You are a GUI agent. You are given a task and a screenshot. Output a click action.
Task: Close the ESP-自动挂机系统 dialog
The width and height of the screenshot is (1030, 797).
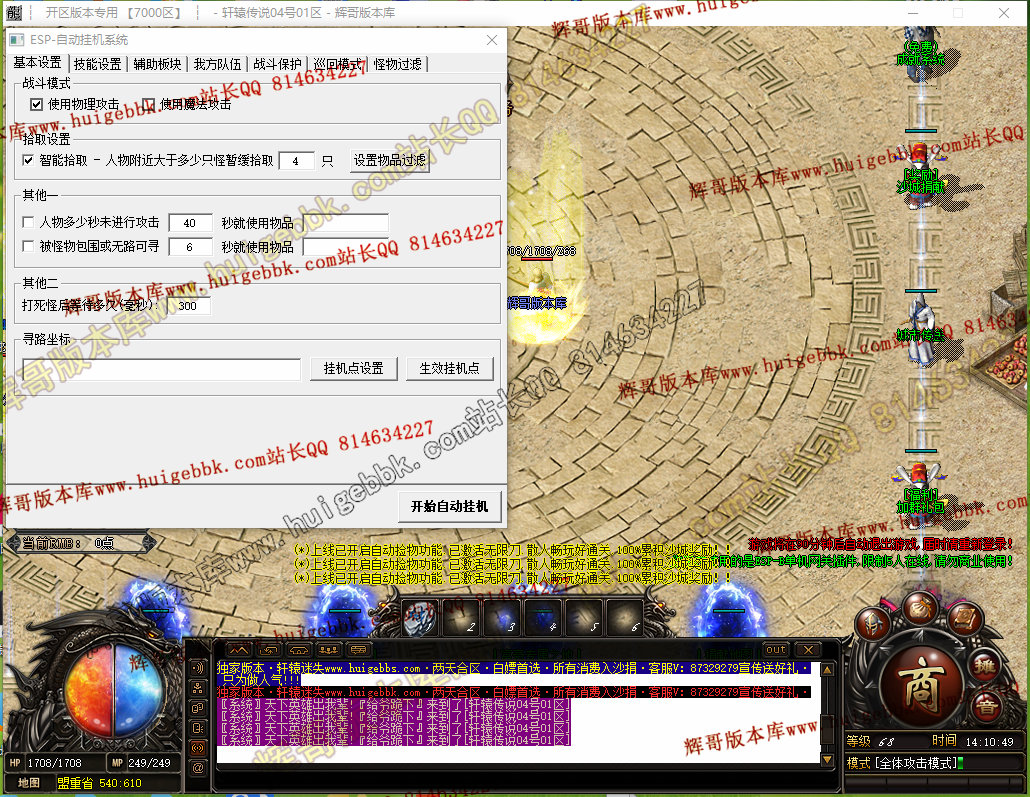point(491,40)
